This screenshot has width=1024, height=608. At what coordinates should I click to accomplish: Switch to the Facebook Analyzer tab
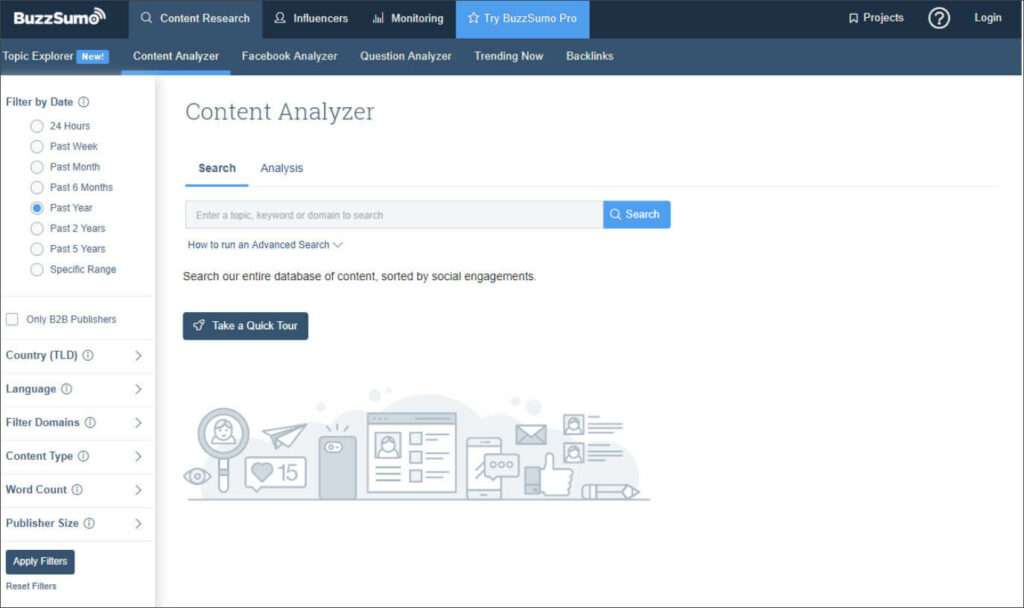tap(289, 56)
